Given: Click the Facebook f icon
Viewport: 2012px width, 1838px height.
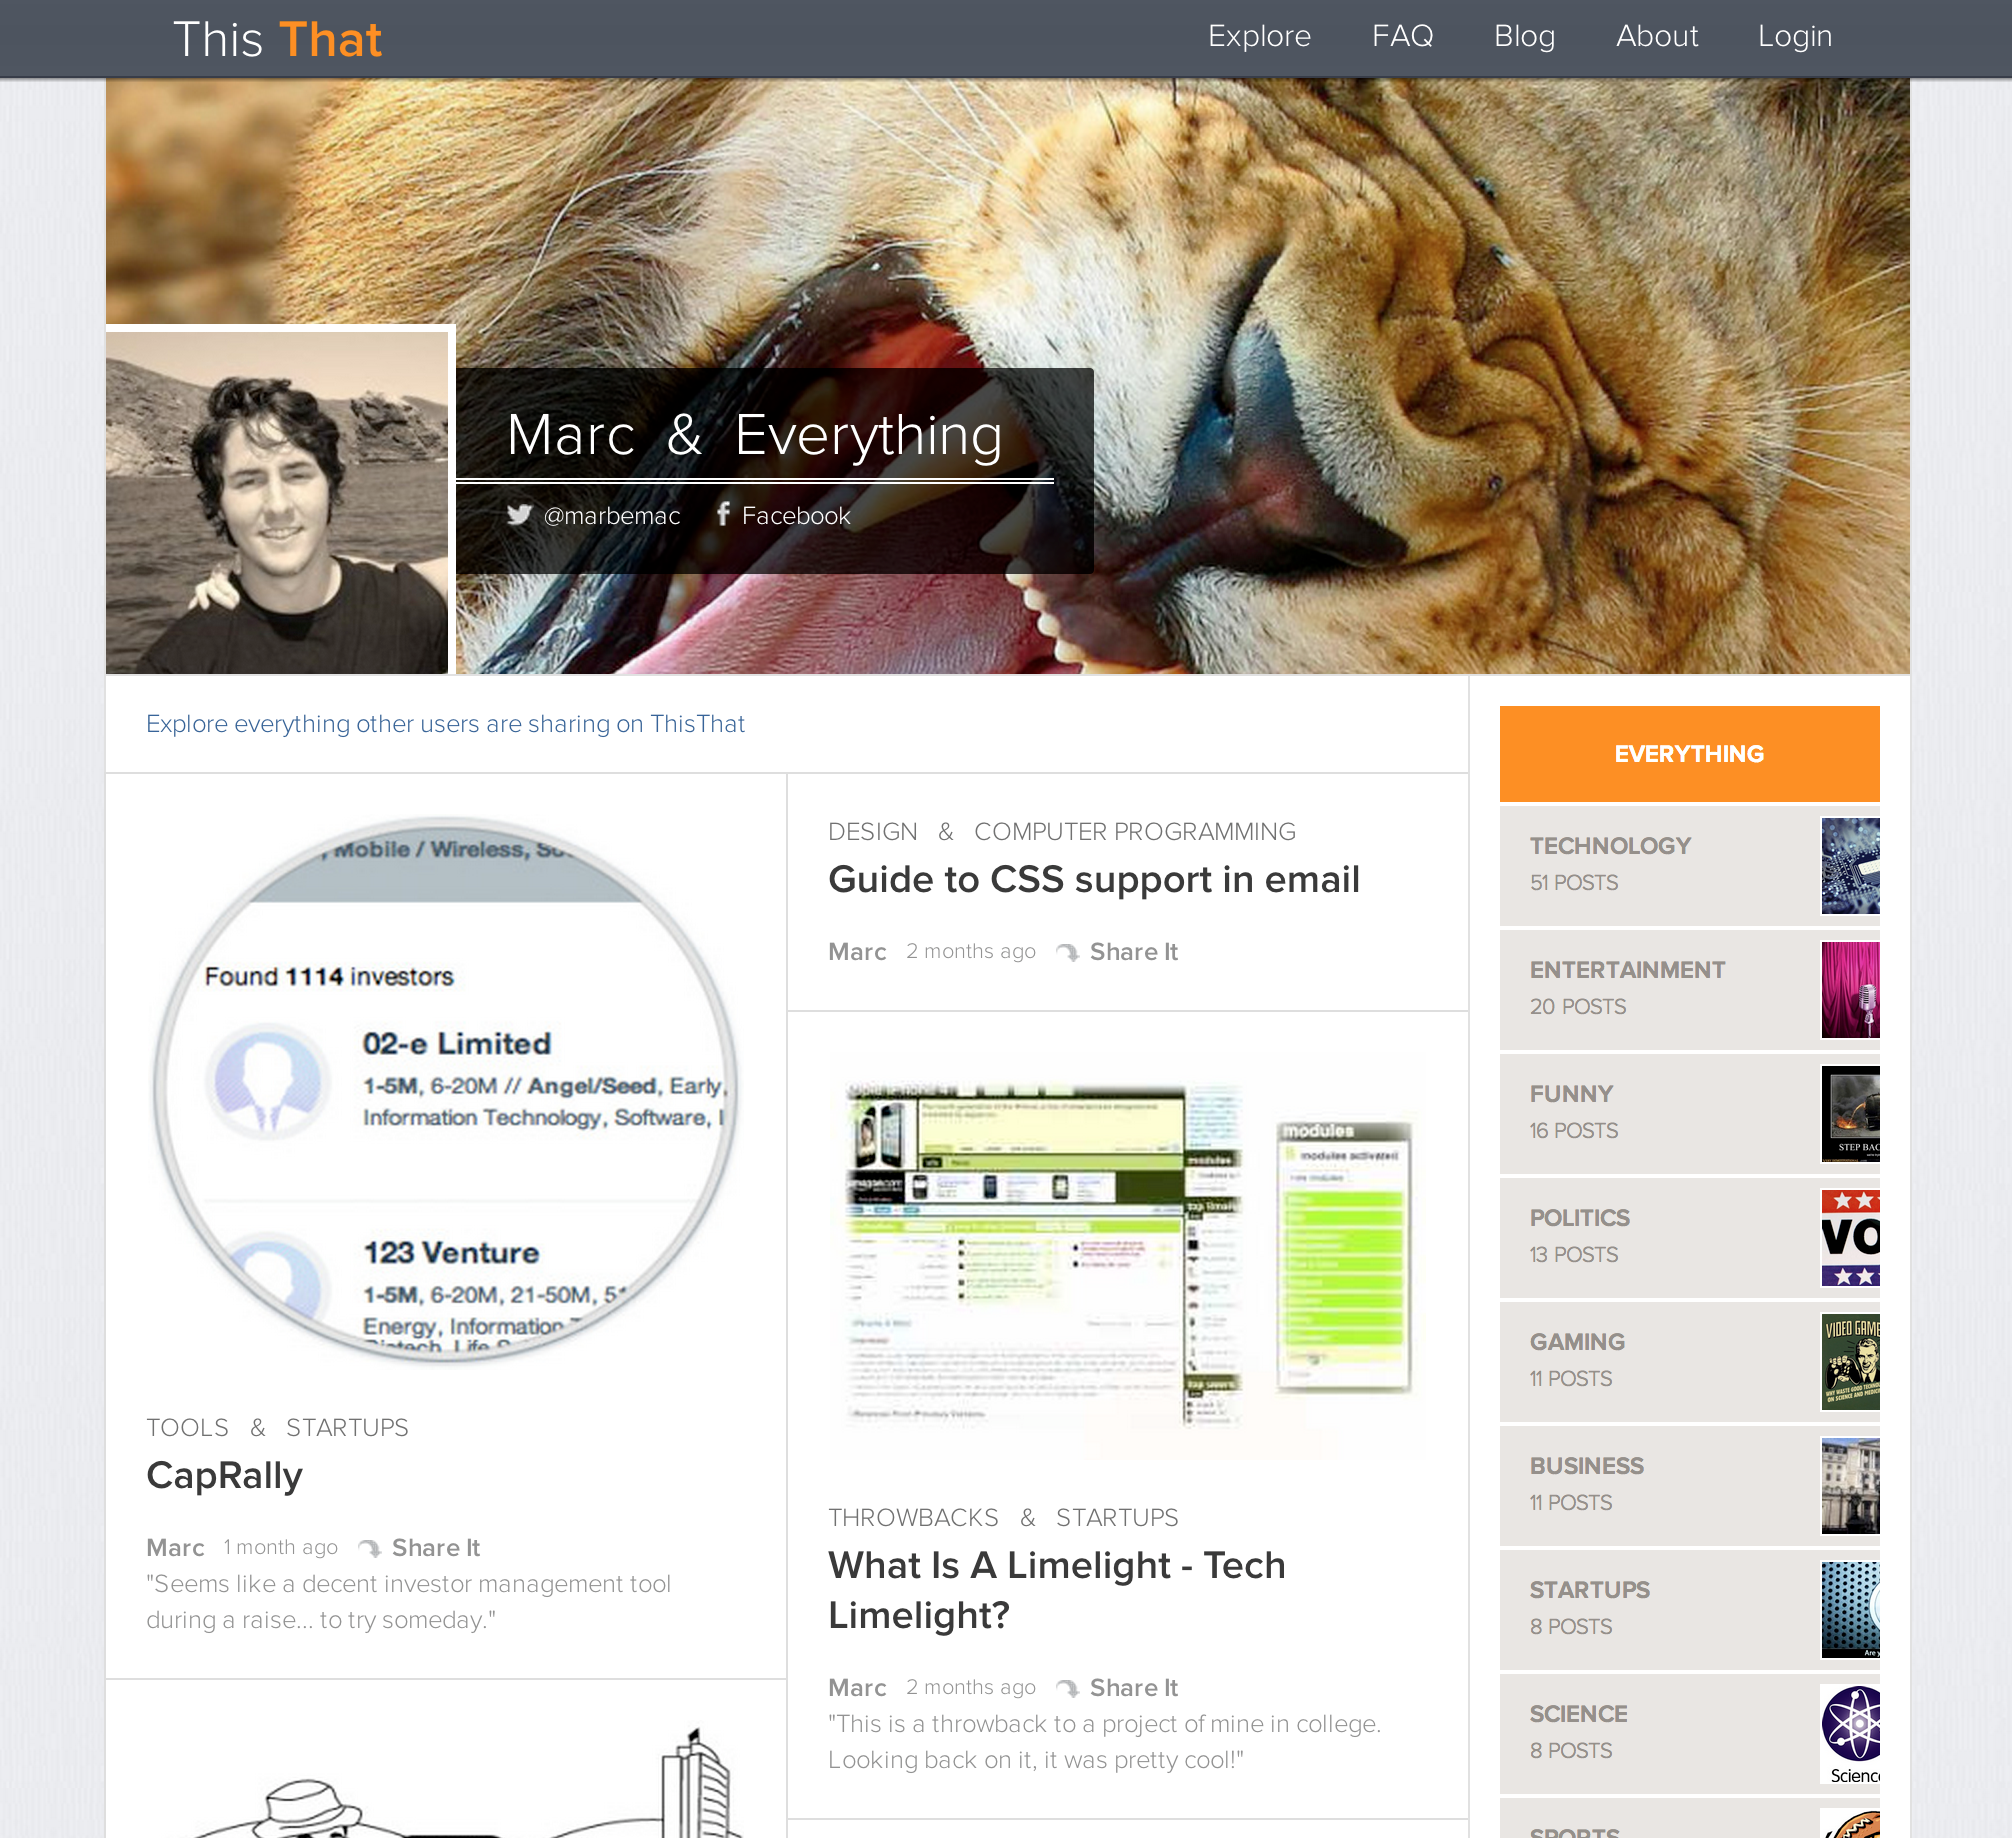Looking at the screenshot, I should (723, 514).
